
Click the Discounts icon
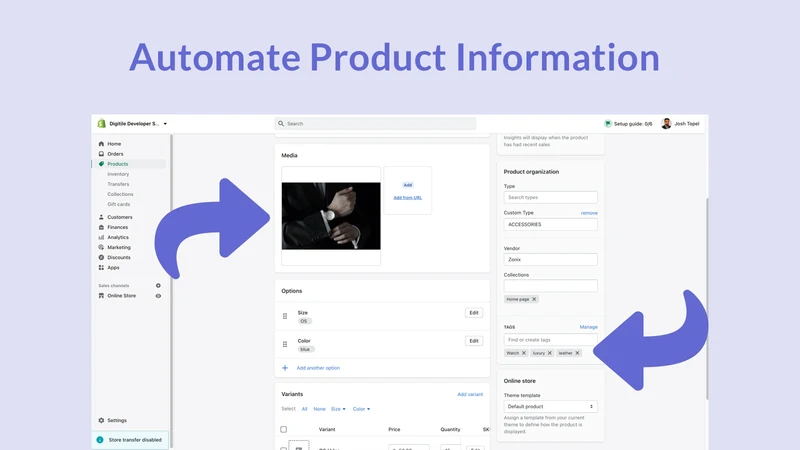(101, 257)
